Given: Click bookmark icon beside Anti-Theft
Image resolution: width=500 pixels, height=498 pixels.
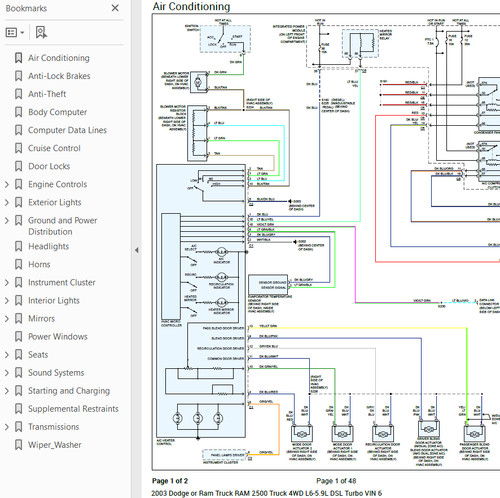Looking at the screenshot, I should click(x=19, y=94).
